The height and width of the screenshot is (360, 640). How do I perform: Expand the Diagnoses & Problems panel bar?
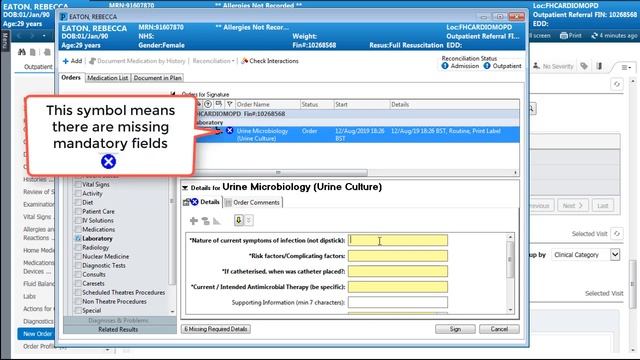pos(118,320)
